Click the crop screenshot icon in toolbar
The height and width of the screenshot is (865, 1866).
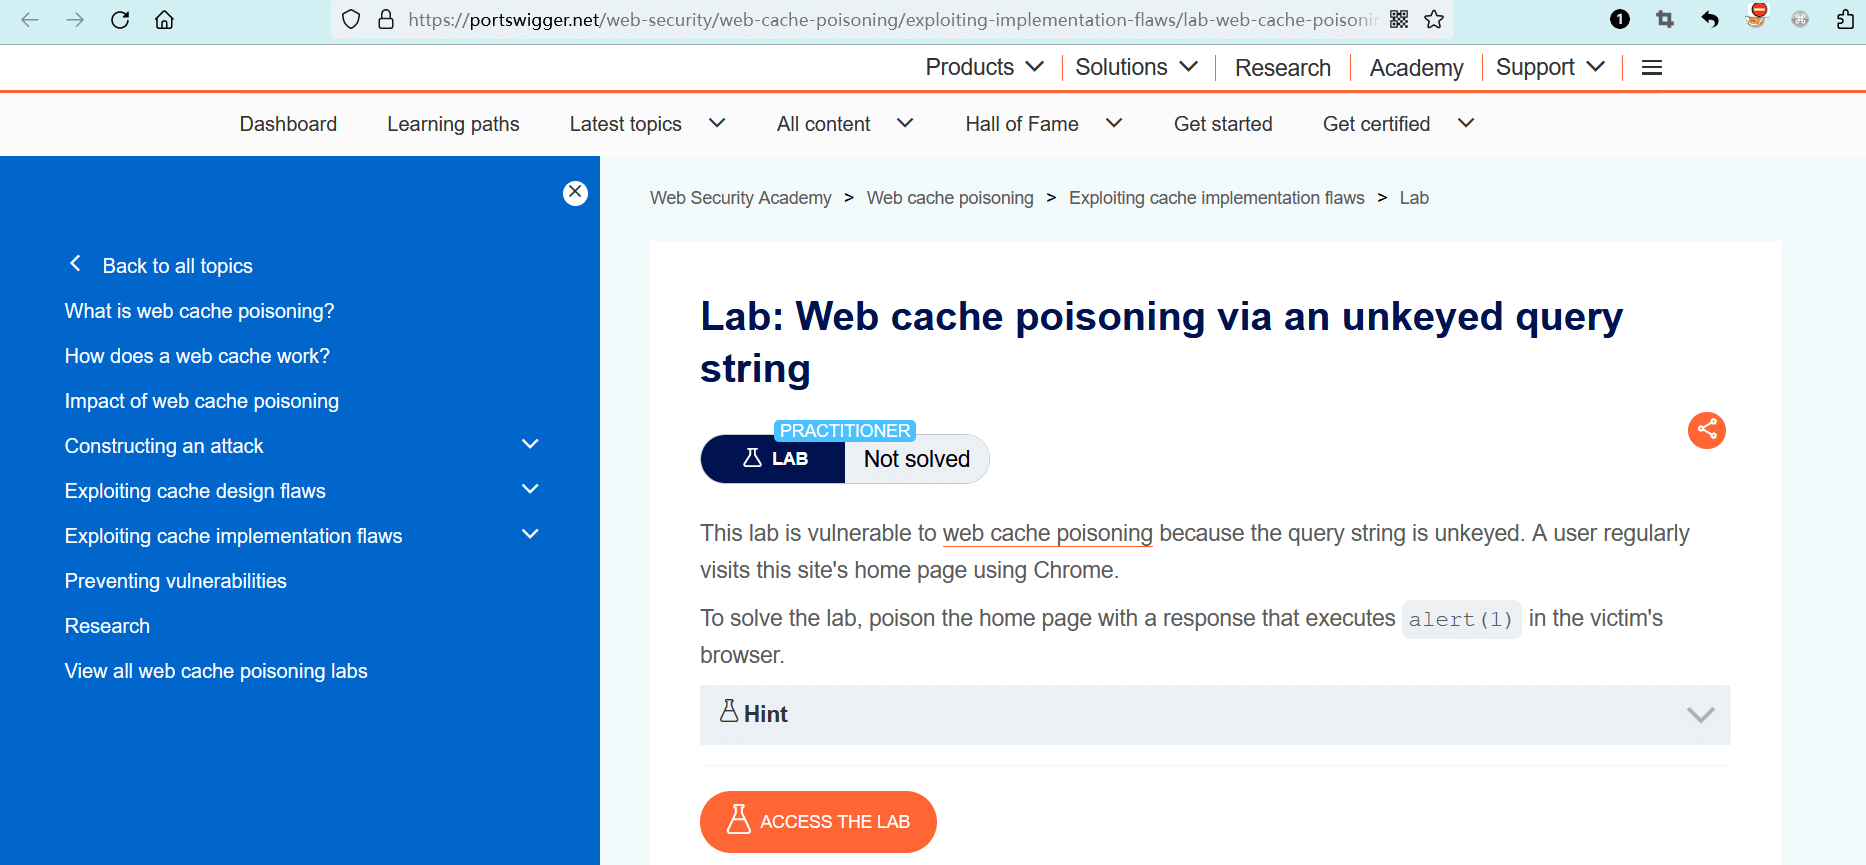coord(1665,20)
